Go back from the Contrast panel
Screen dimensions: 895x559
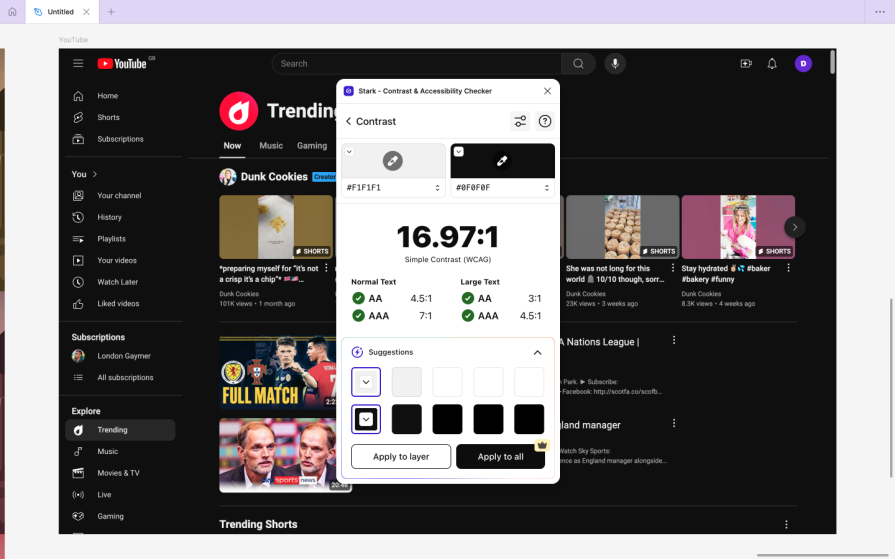(x=349, y=121)
